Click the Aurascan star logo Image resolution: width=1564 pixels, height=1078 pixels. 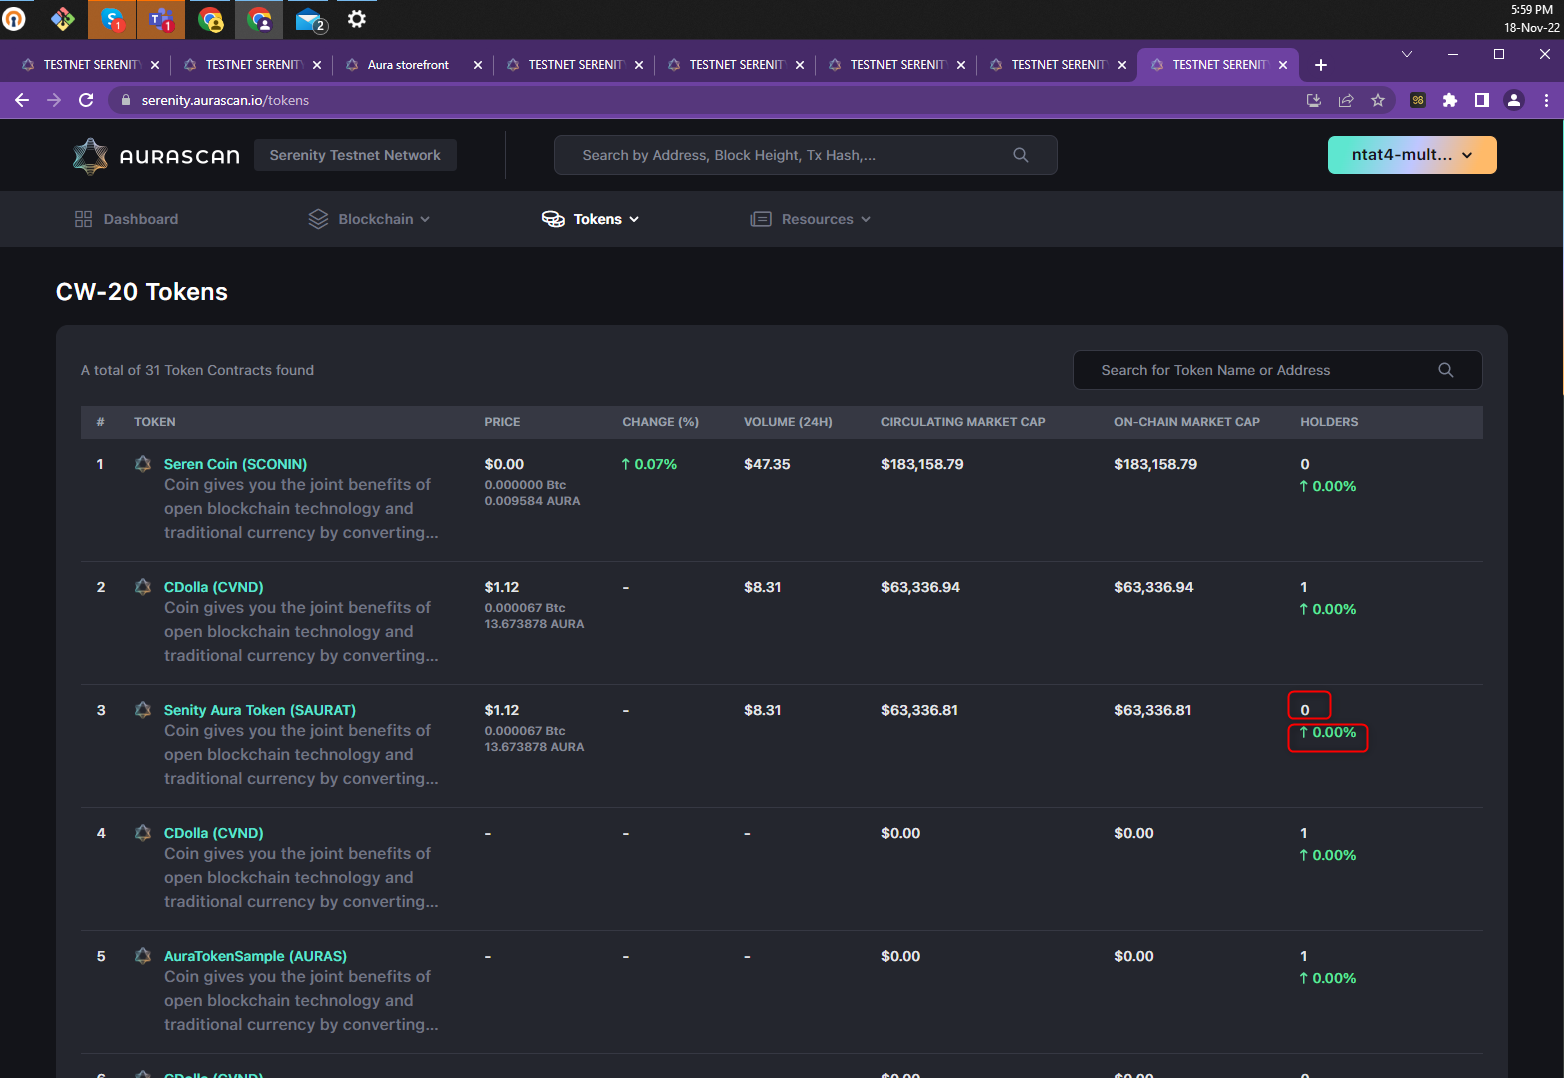pyautogui.click(x=90, y=155)
